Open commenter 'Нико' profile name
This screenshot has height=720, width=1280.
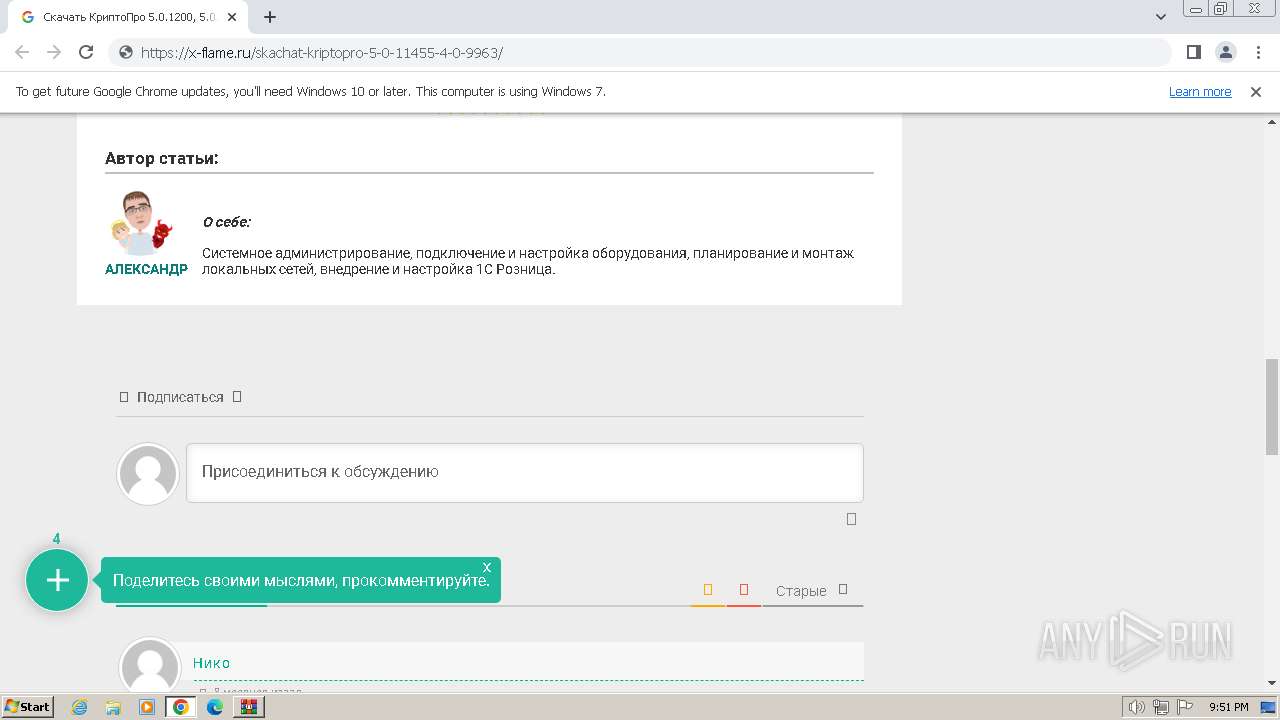point(212,663)
